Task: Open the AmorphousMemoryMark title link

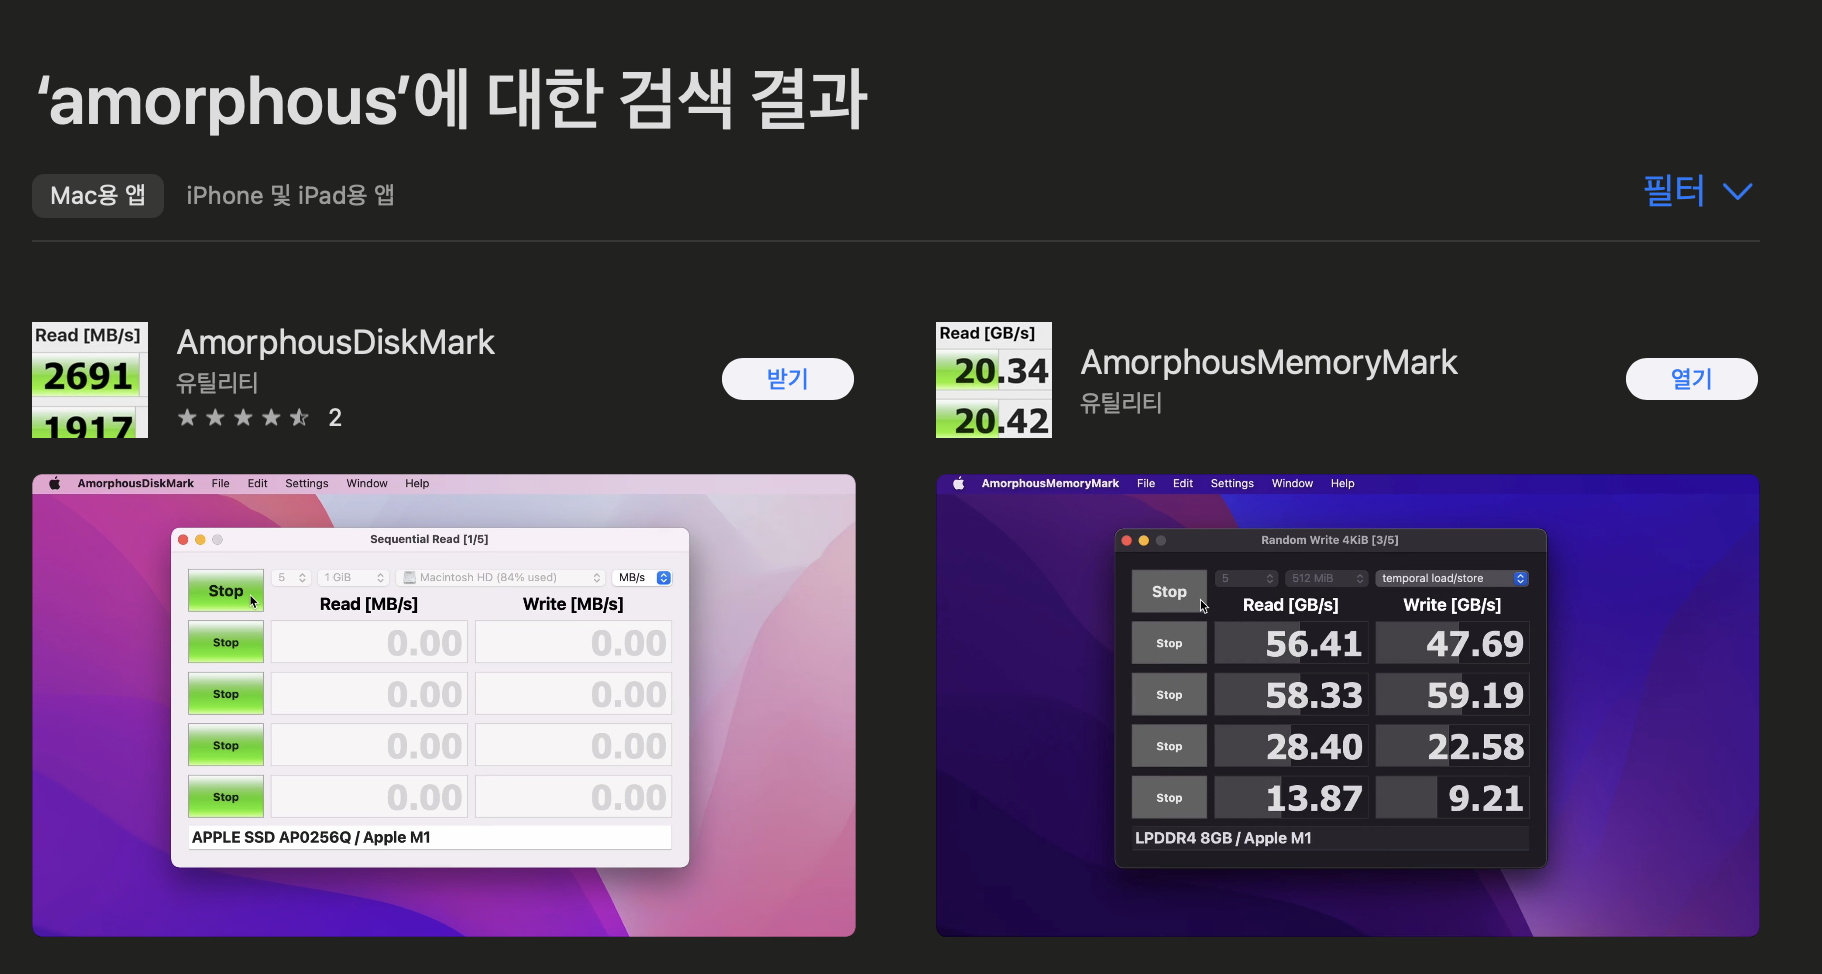Action: click(x=1269, y=363)
